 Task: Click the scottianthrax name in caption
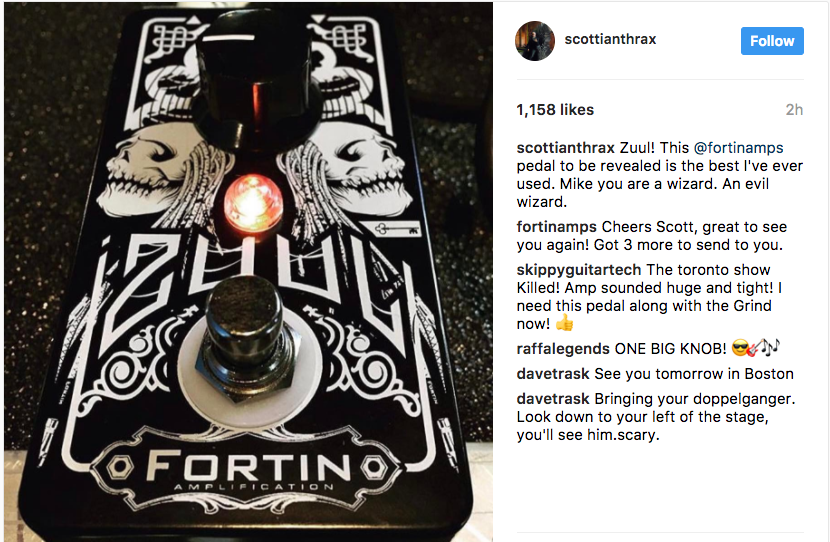(x=565, y=148)
